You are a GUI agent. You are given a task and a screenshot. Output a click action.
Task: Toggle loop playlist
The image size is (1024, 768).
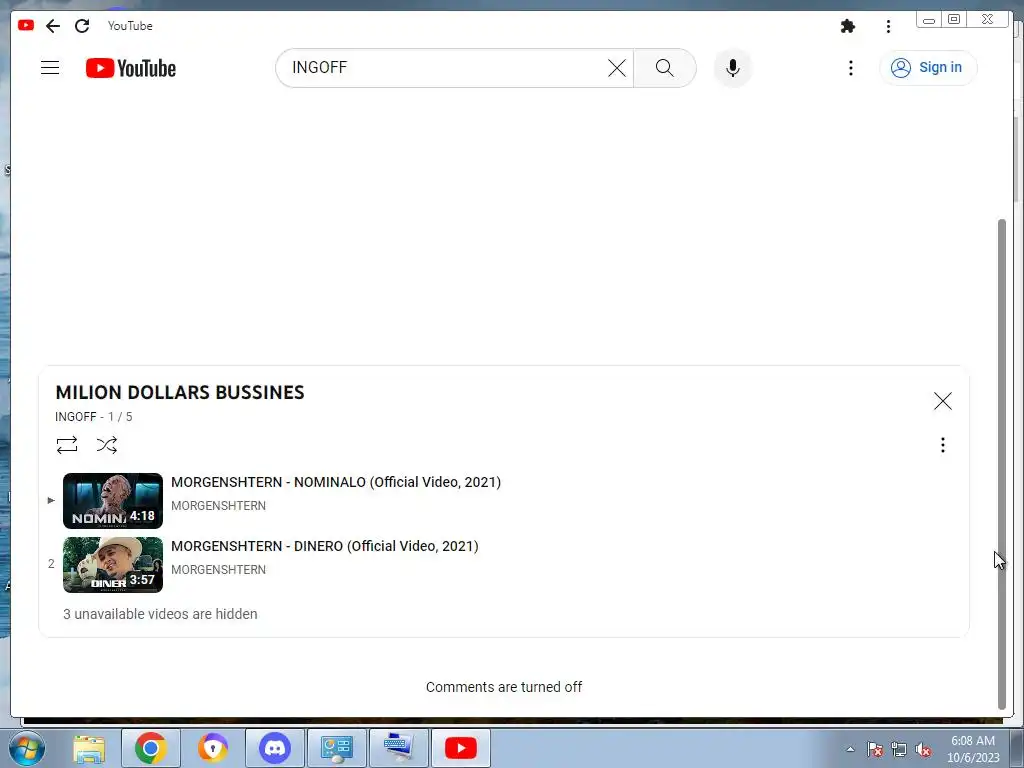[x=67, y=445]
